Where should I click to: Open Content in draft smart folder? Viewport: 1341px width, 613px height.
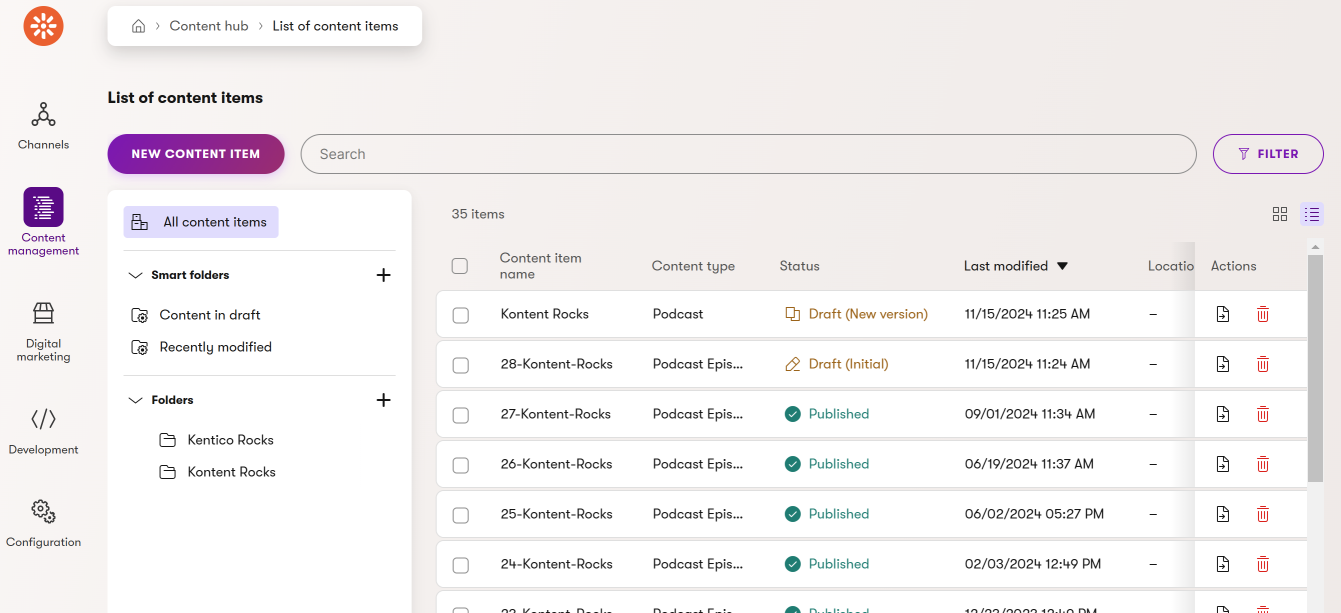coord(196,315)
